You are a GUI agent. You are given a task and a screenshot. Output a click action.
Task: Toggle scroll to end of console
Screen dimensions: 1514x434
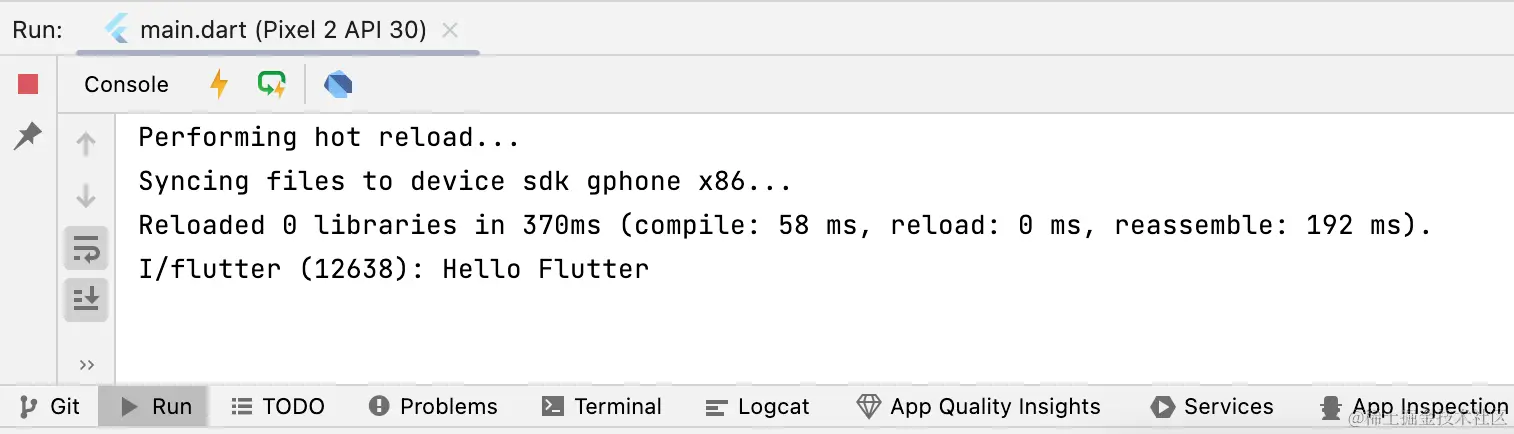point(86,299)
